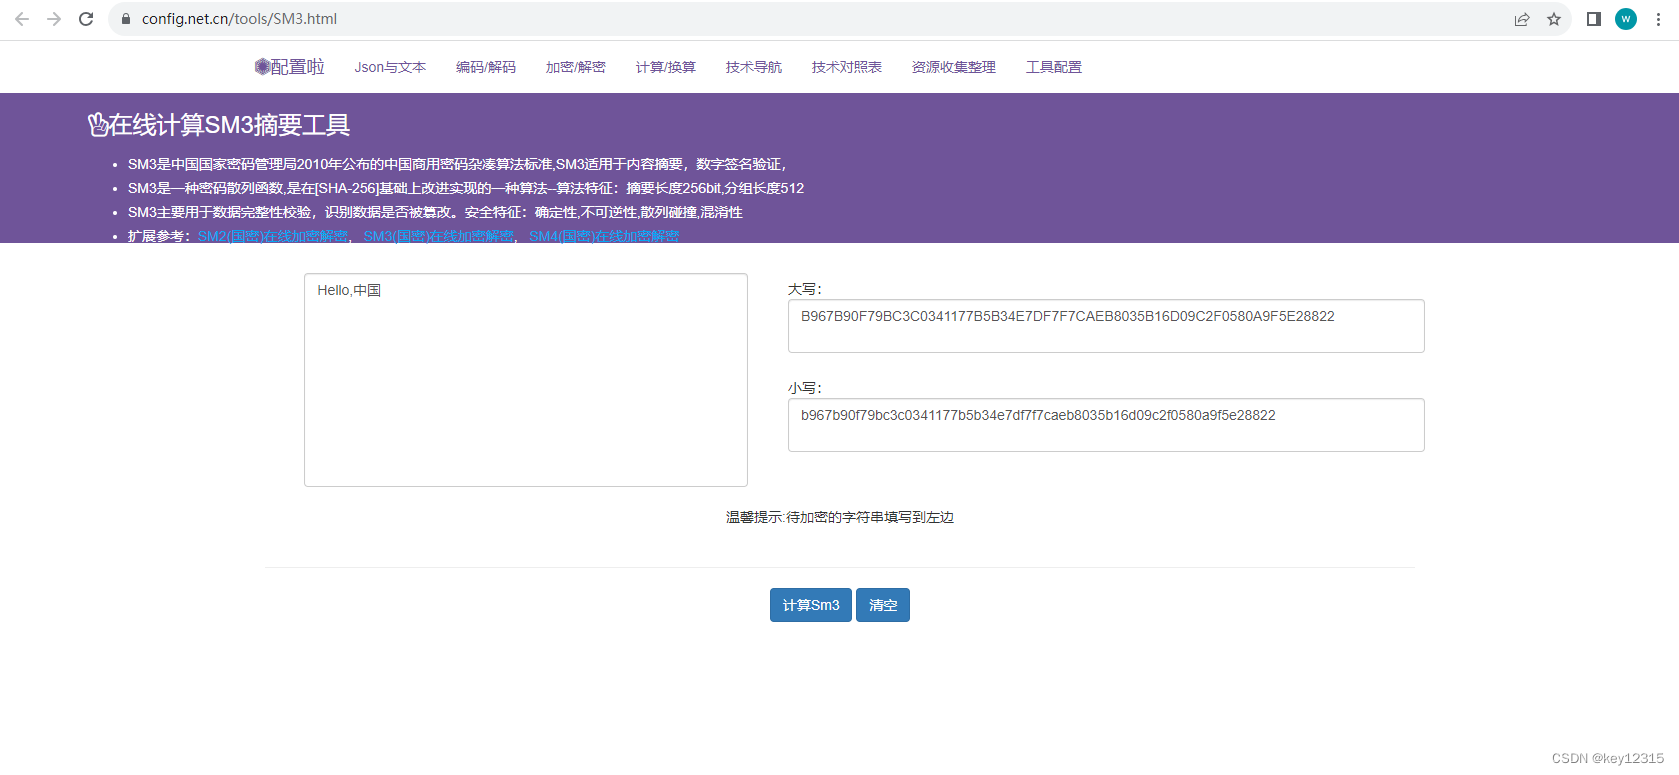Viewport: 1679px width, 775px height.
Task: Click the uppercase (大写) hash output box
Action: click(x=1106, y=326)
